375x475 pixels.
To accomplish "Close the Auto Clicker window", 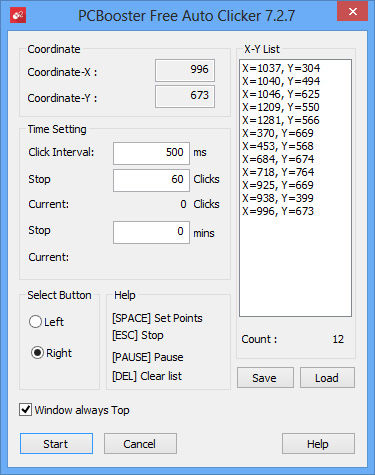I will [352, 11].
